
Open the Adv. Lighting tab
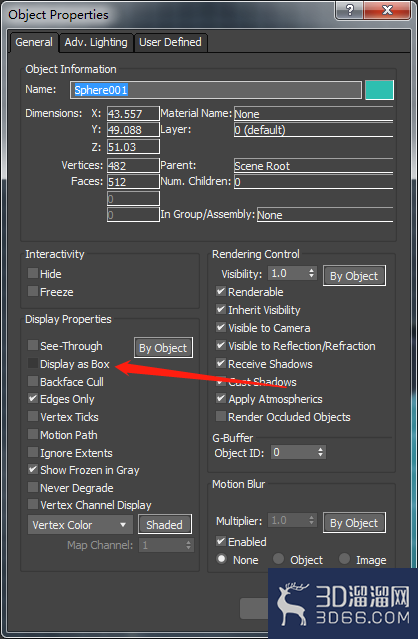coord(96,42)
